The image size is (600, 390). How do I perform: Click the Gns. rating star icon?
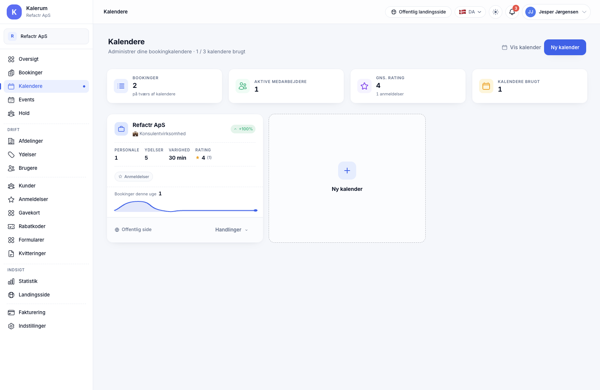tap(364, 86)
